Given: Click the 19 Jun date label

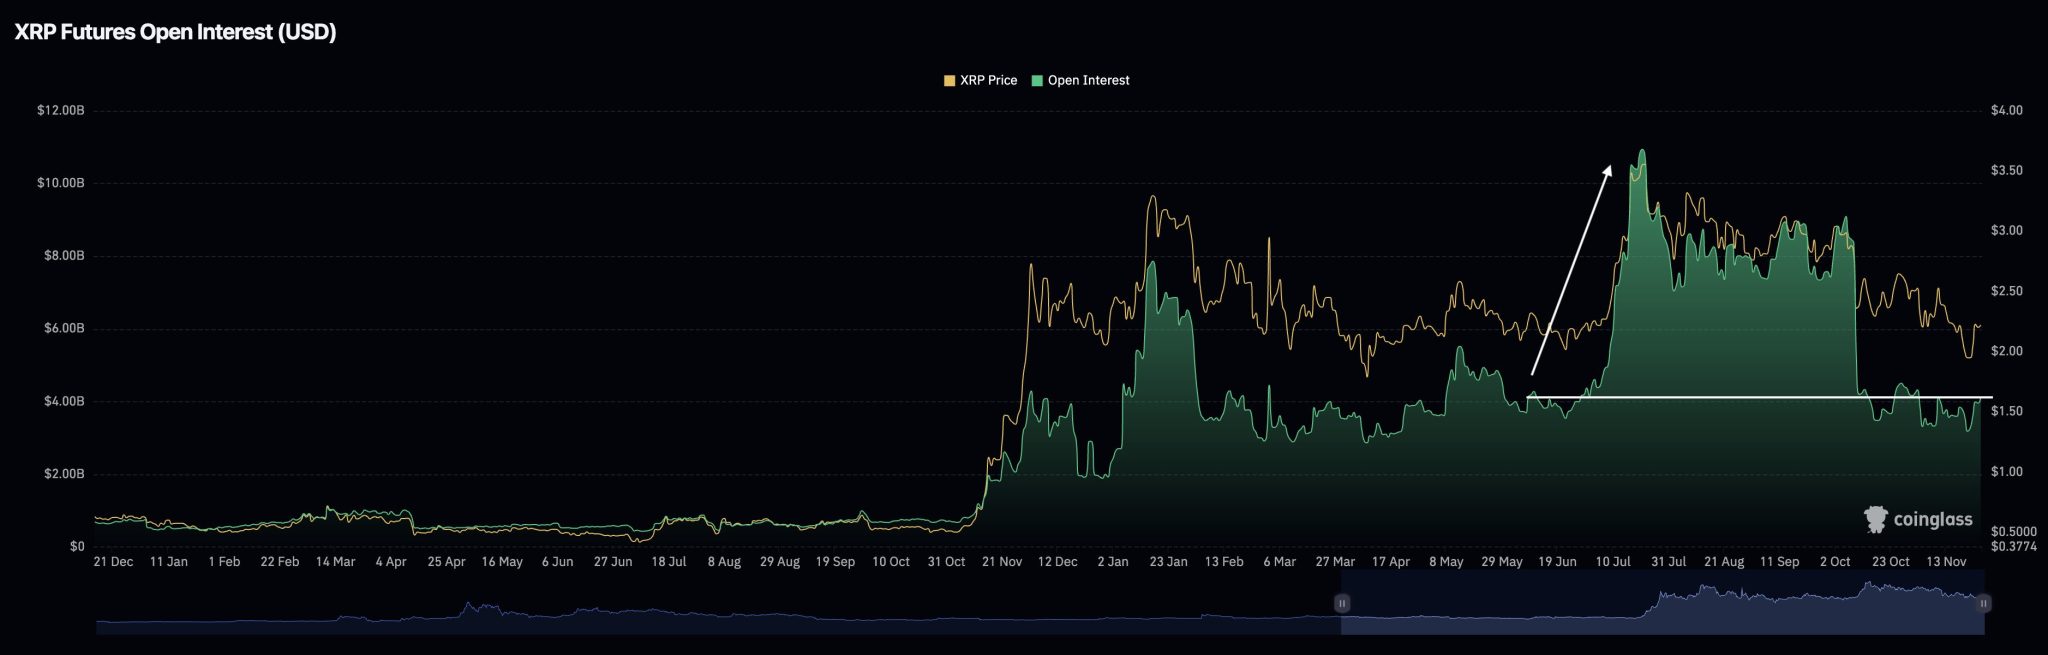Looking at the screenshot, I should coord(1557,562).
